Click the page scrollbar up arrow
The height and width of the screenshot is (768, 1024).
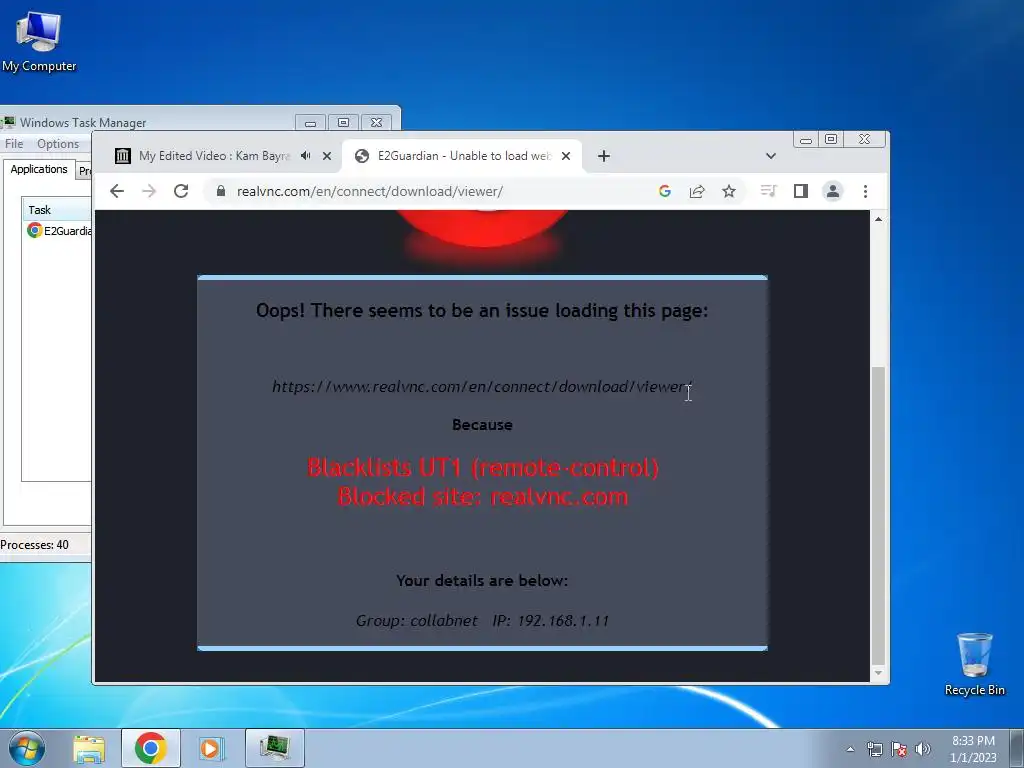(878, 219)
